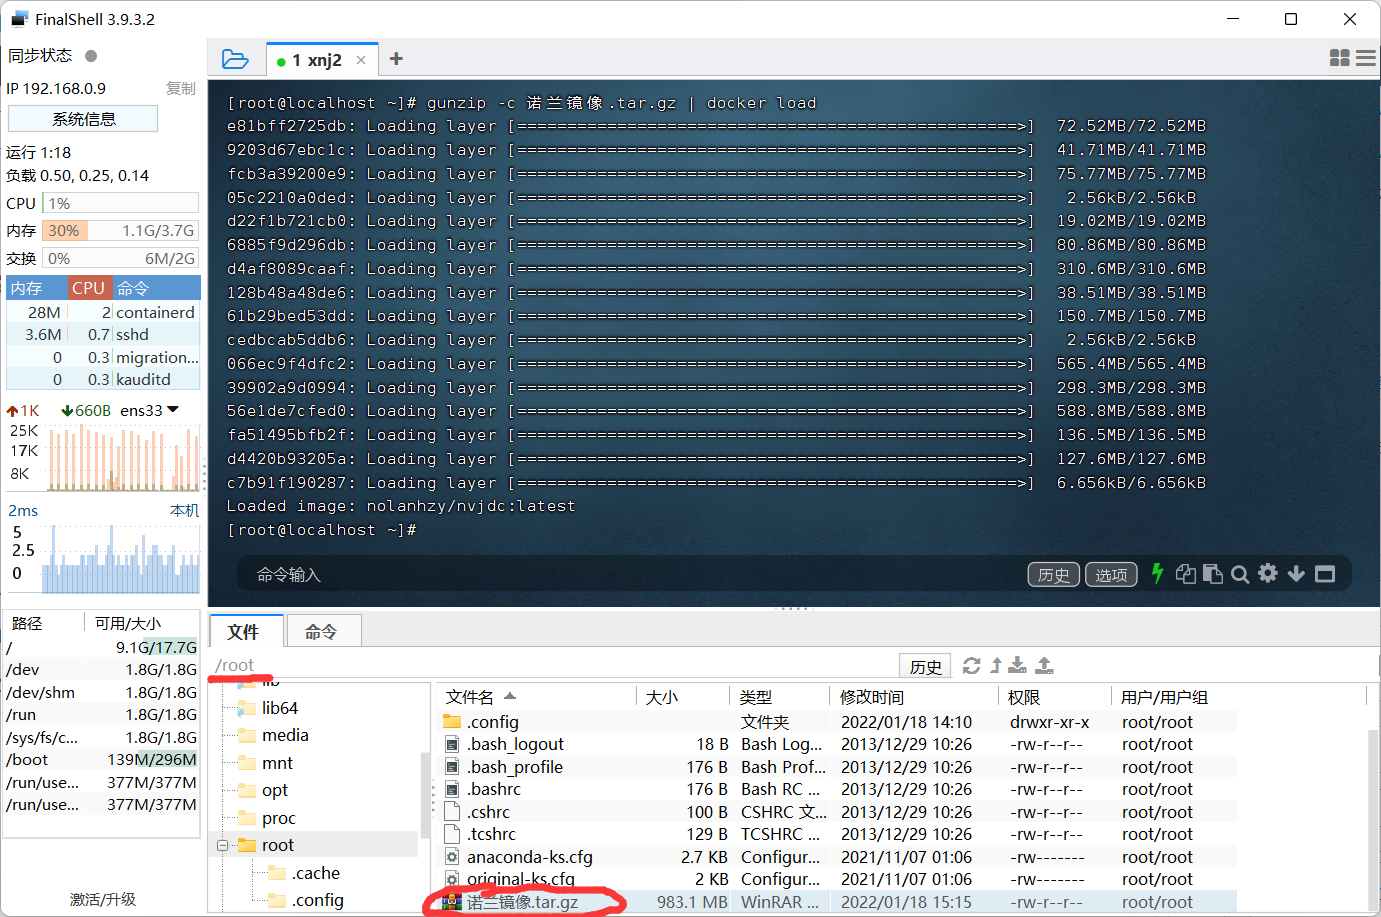
Task: Click the terminal search magnifier icon
Action: (1240, 574)
